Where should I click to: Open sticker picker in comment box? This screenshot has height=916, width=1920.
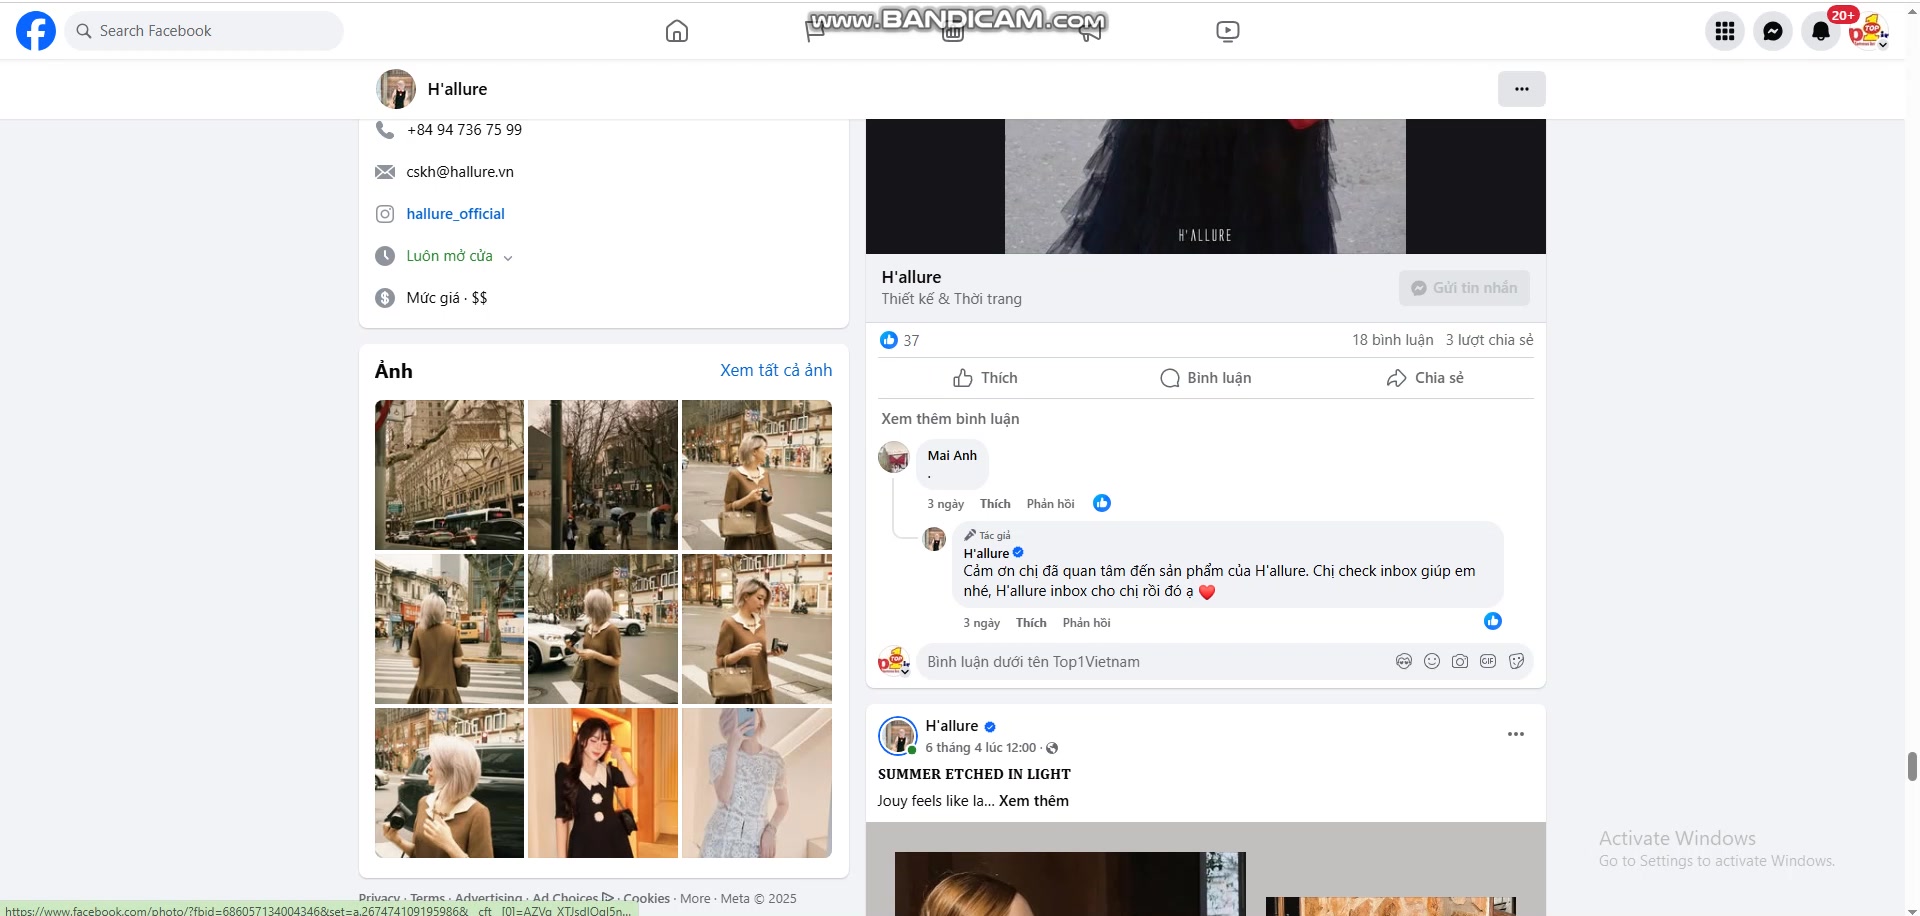(1516, 661)
